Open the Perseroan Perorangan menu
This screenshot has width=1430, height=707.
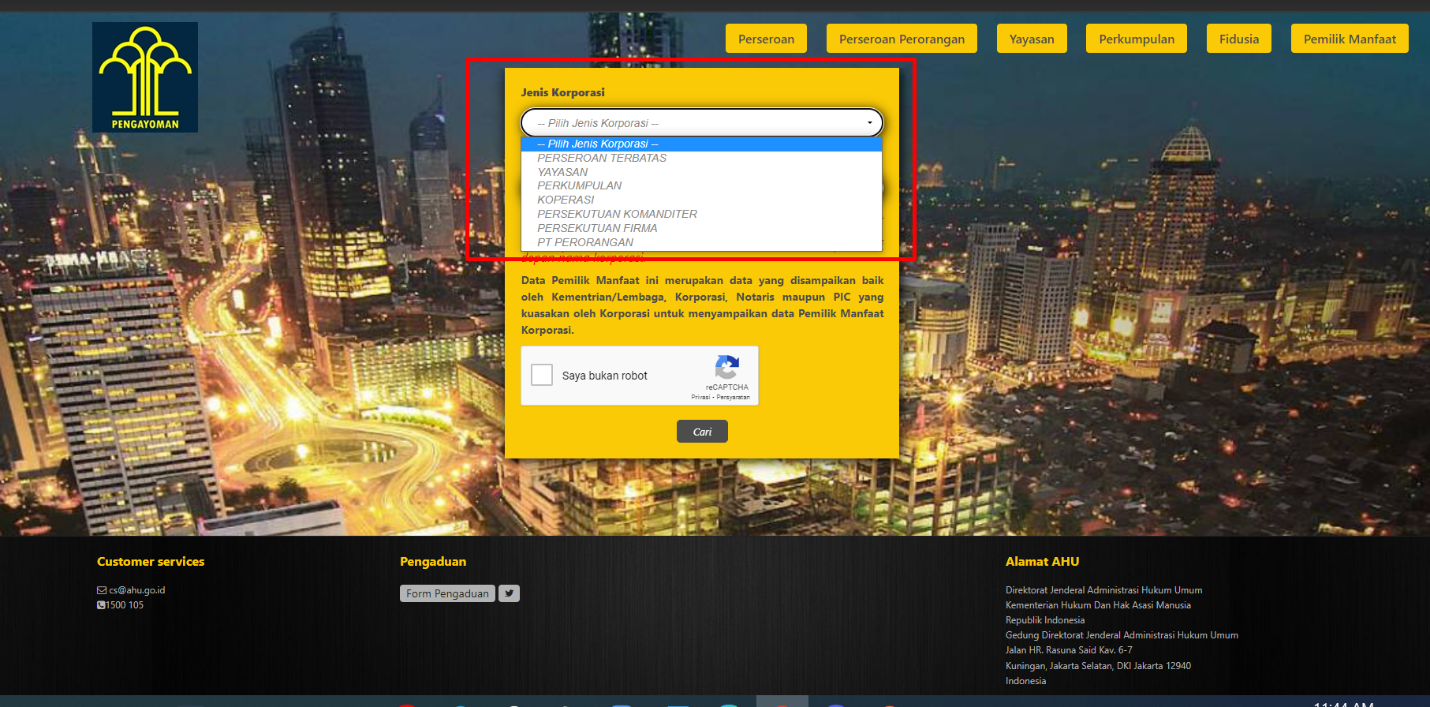coord(902,39)
